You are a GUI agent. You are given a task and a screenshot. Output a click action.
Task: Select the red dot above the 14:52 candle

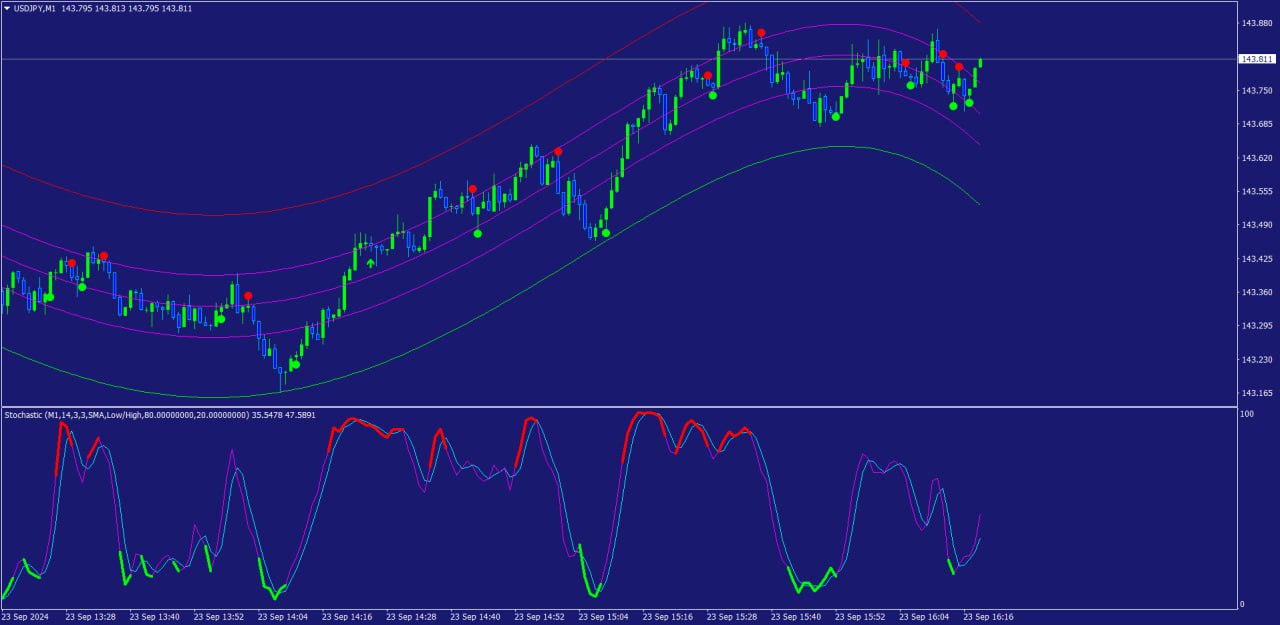pos(558,152)
